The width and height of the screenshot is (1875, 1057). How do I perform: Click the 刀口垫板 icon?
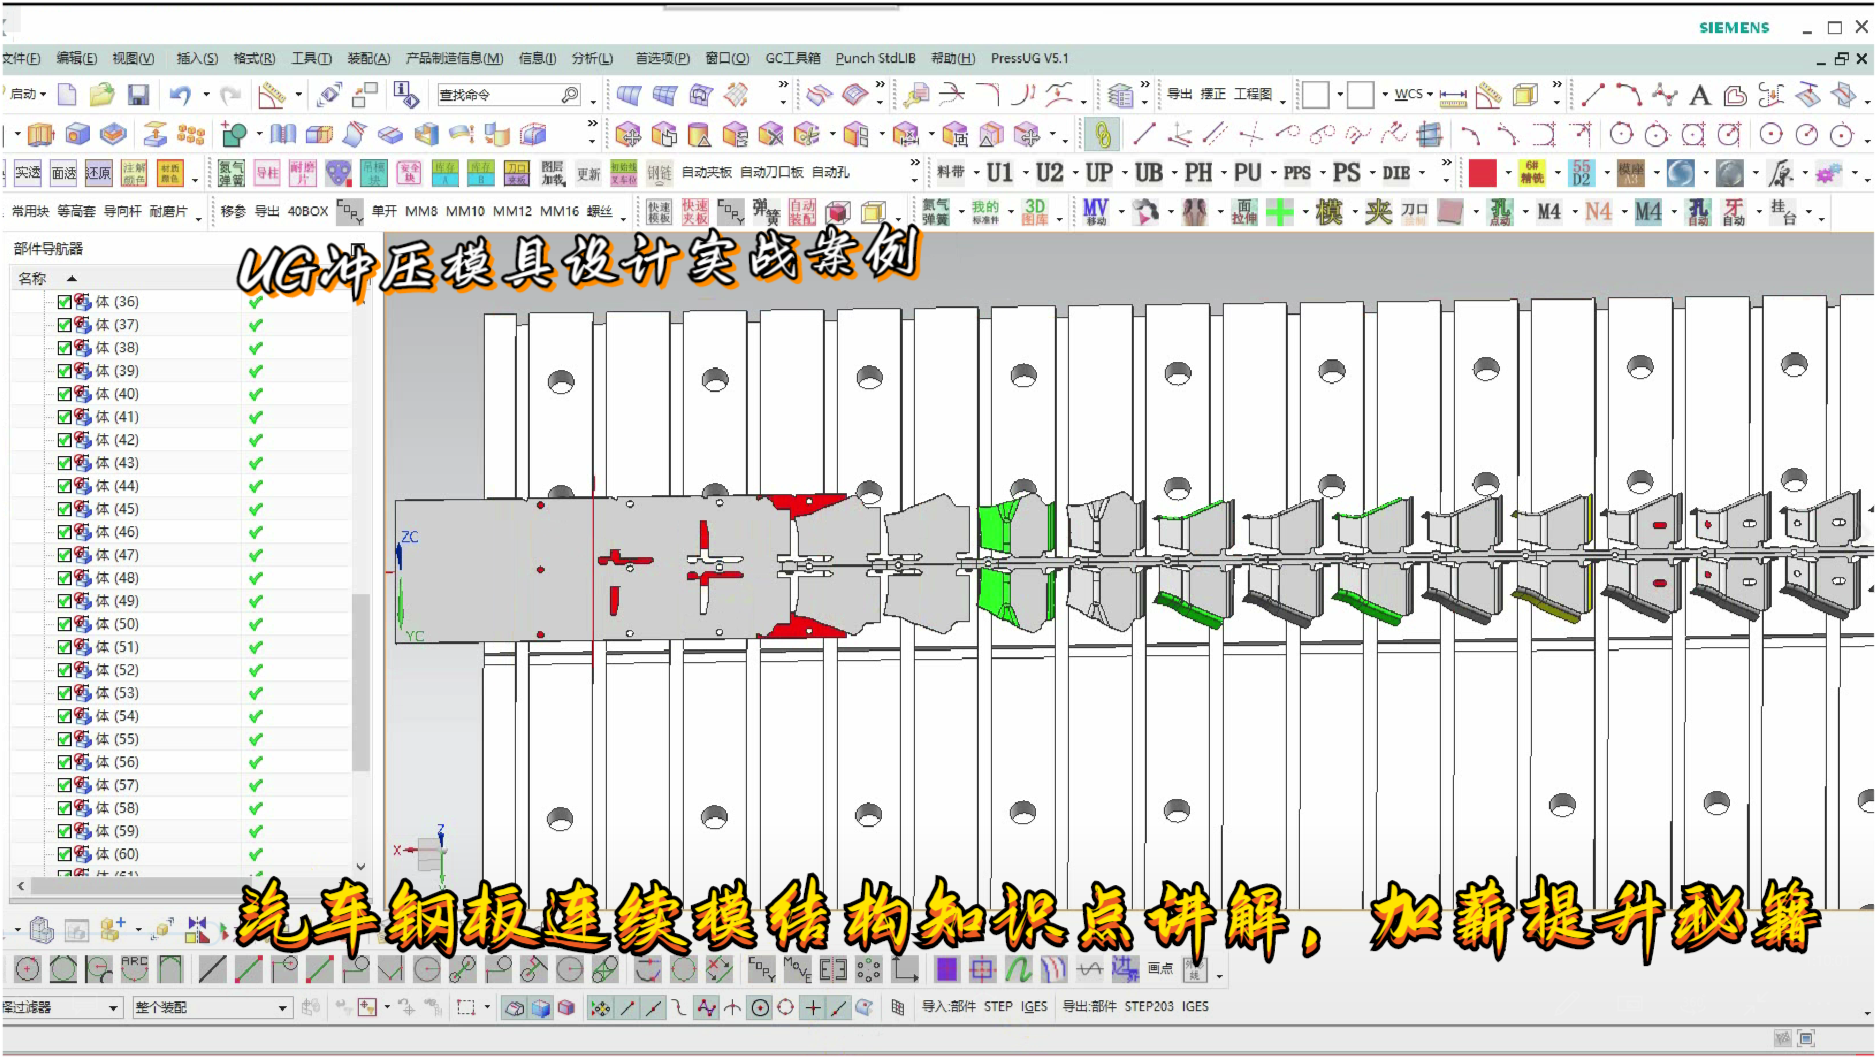coord(517,173)
